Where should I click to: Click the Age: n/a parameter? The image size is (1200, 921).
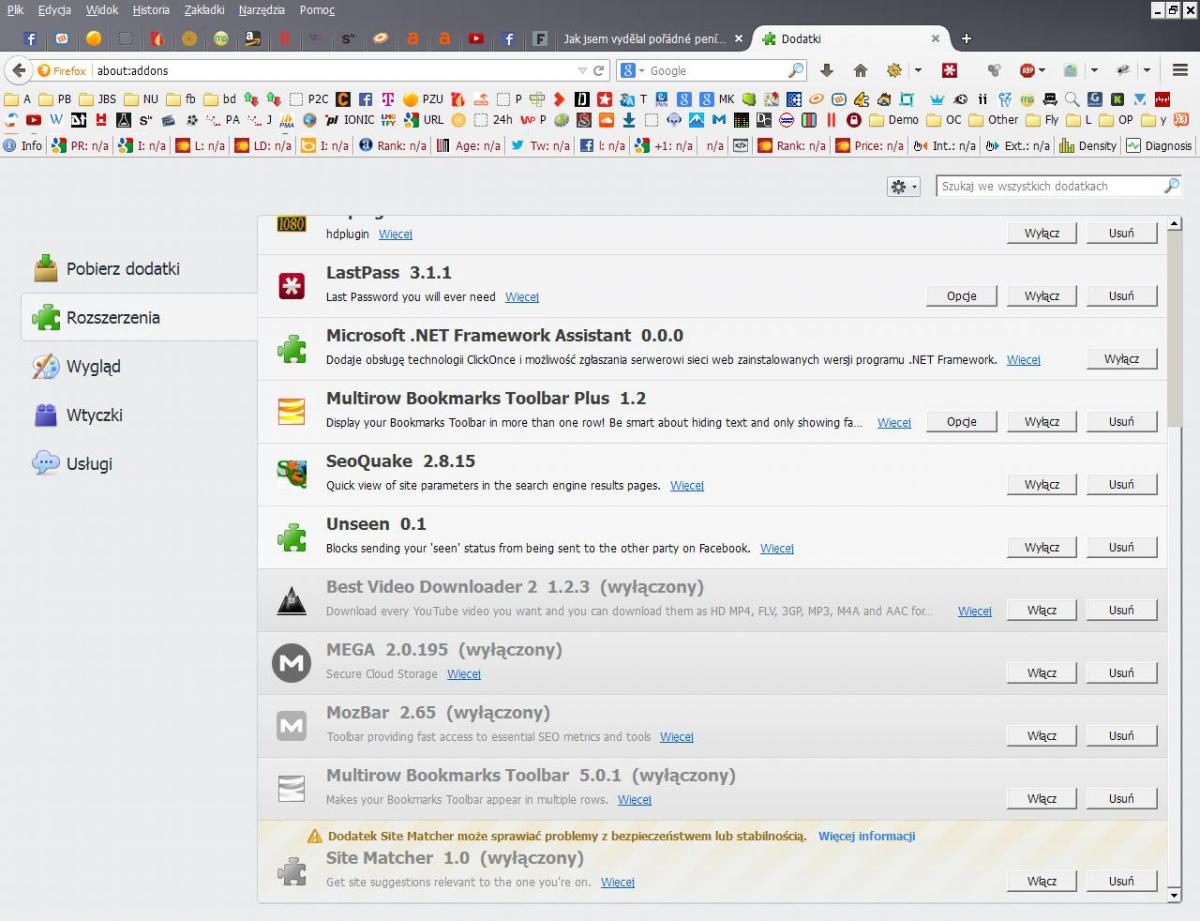[x=468, y=145]
